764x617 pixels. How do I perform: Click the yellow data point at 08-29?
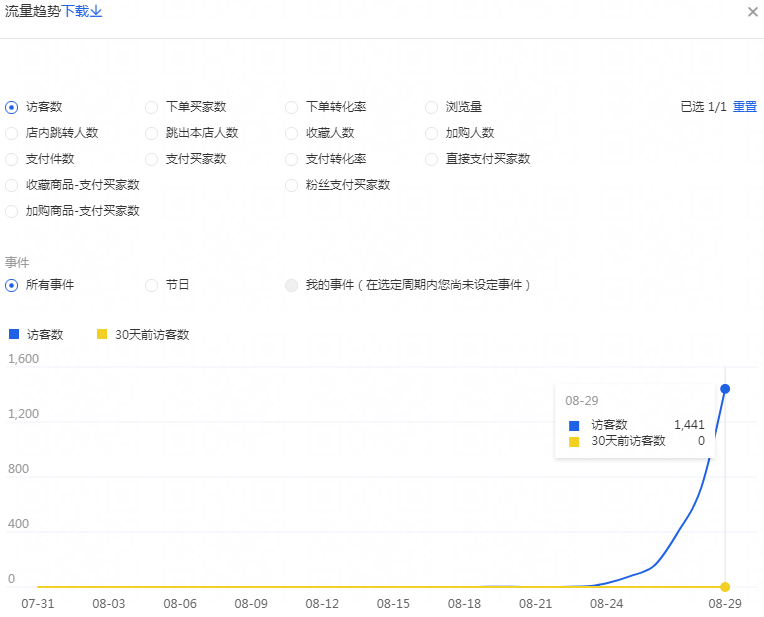(725, 587)
